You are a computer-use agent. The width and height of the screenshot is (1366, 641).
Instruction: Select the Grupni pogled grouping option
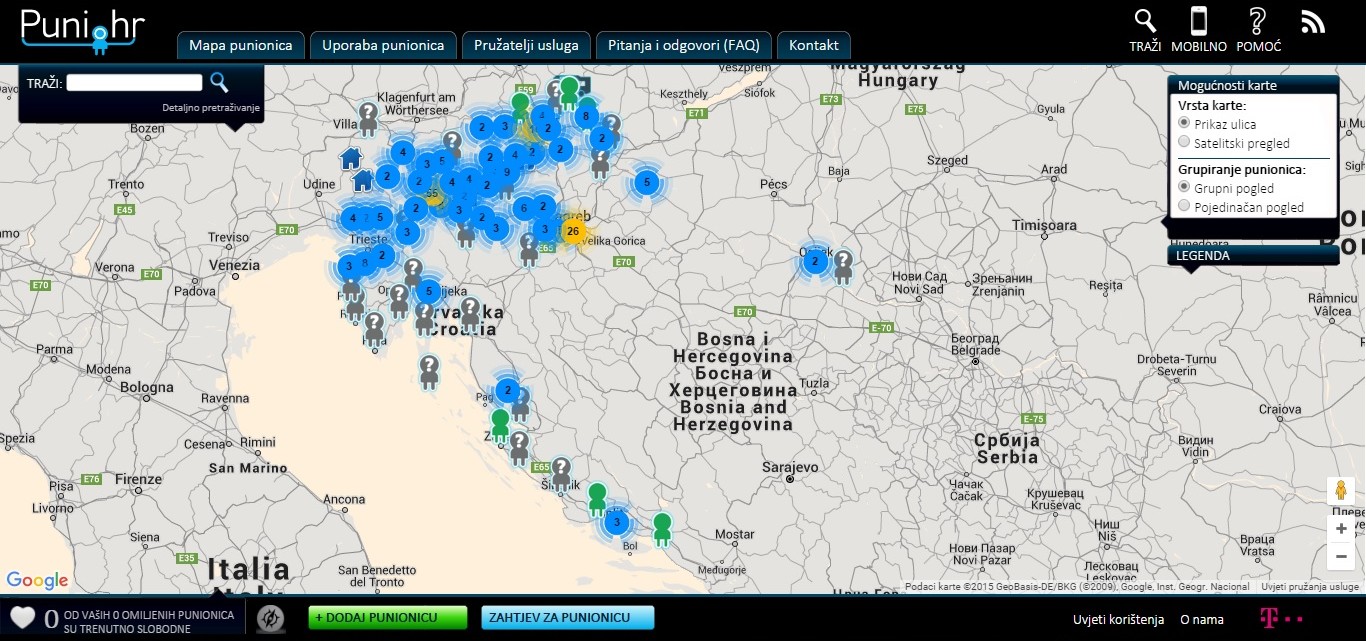[1185, 187]
